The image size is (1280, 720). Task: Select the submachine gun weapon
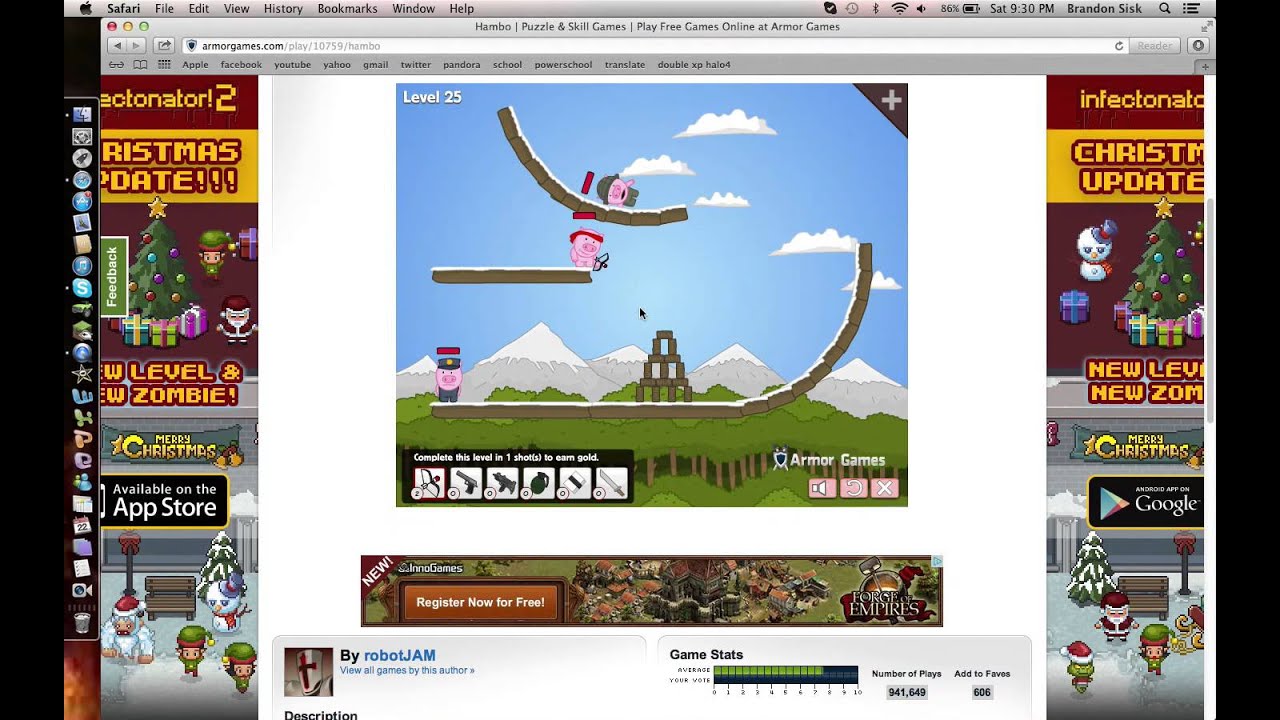[501, 483]
